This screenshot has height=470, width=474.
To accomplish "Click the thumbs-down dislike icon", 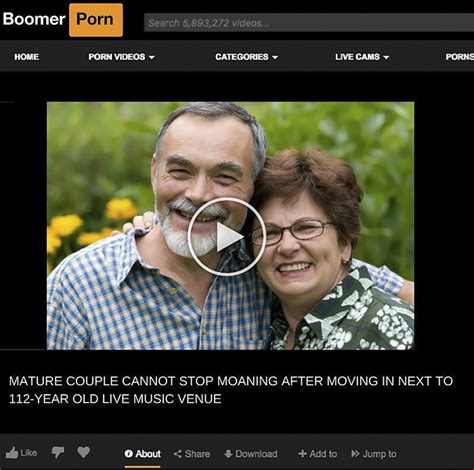I will 58,453.
